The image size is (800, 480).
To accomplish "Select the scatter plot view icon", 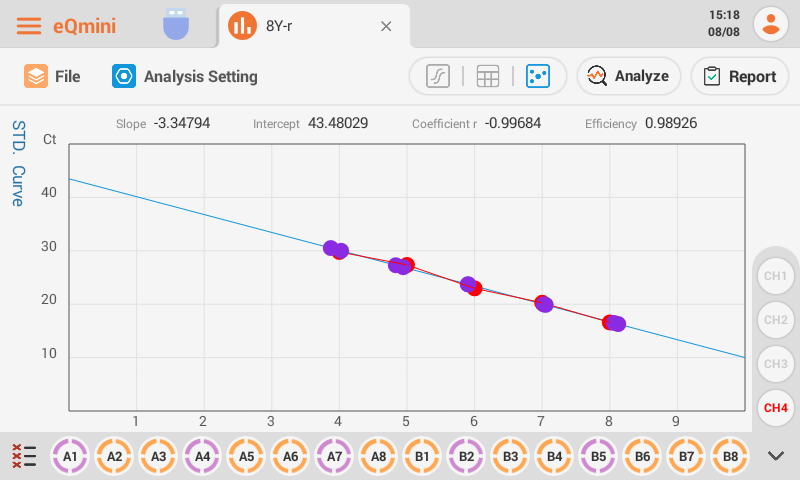I will pyautogui.click(x=538, y=76).
